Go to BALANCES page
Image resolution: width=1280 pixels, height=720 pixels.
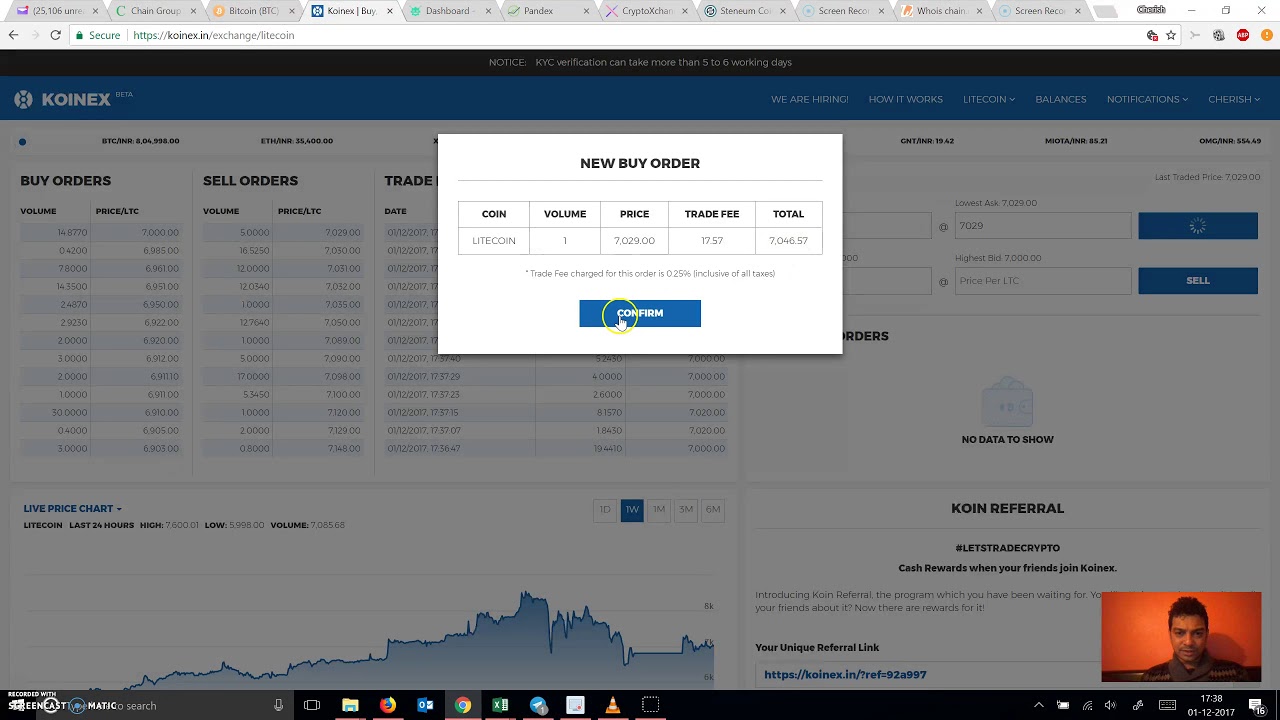point(1060,99)
